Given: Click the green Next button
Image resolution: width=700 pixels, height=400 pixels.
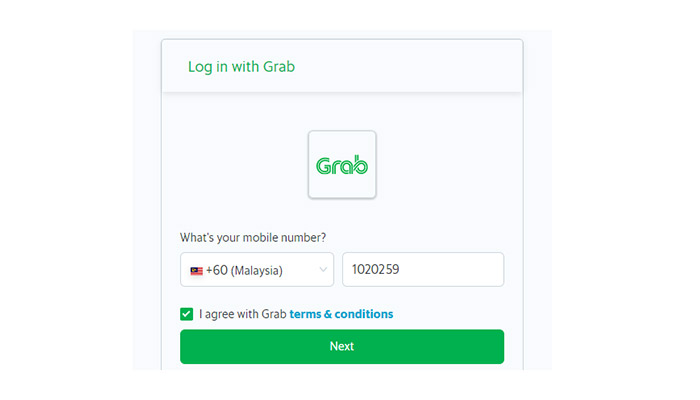Looking at the screenshot, I should pos(342,346).
